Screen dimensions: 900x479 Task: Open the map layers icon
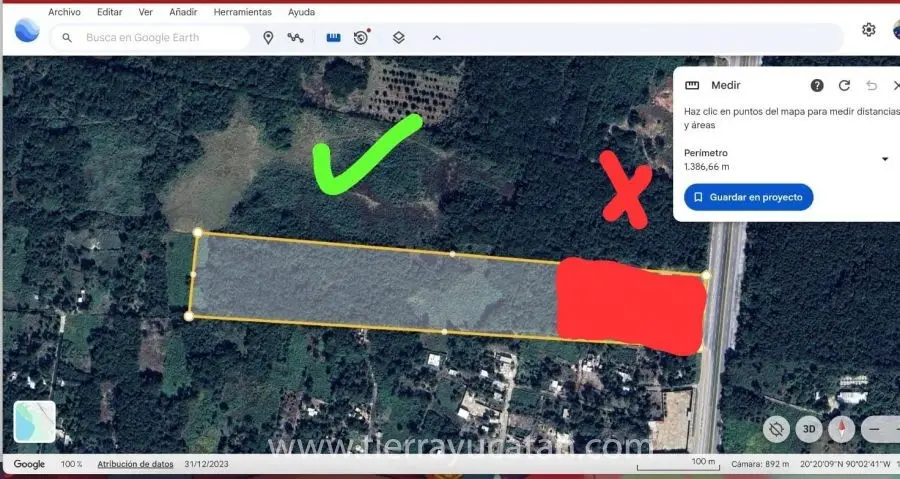[x=398, y=38]
